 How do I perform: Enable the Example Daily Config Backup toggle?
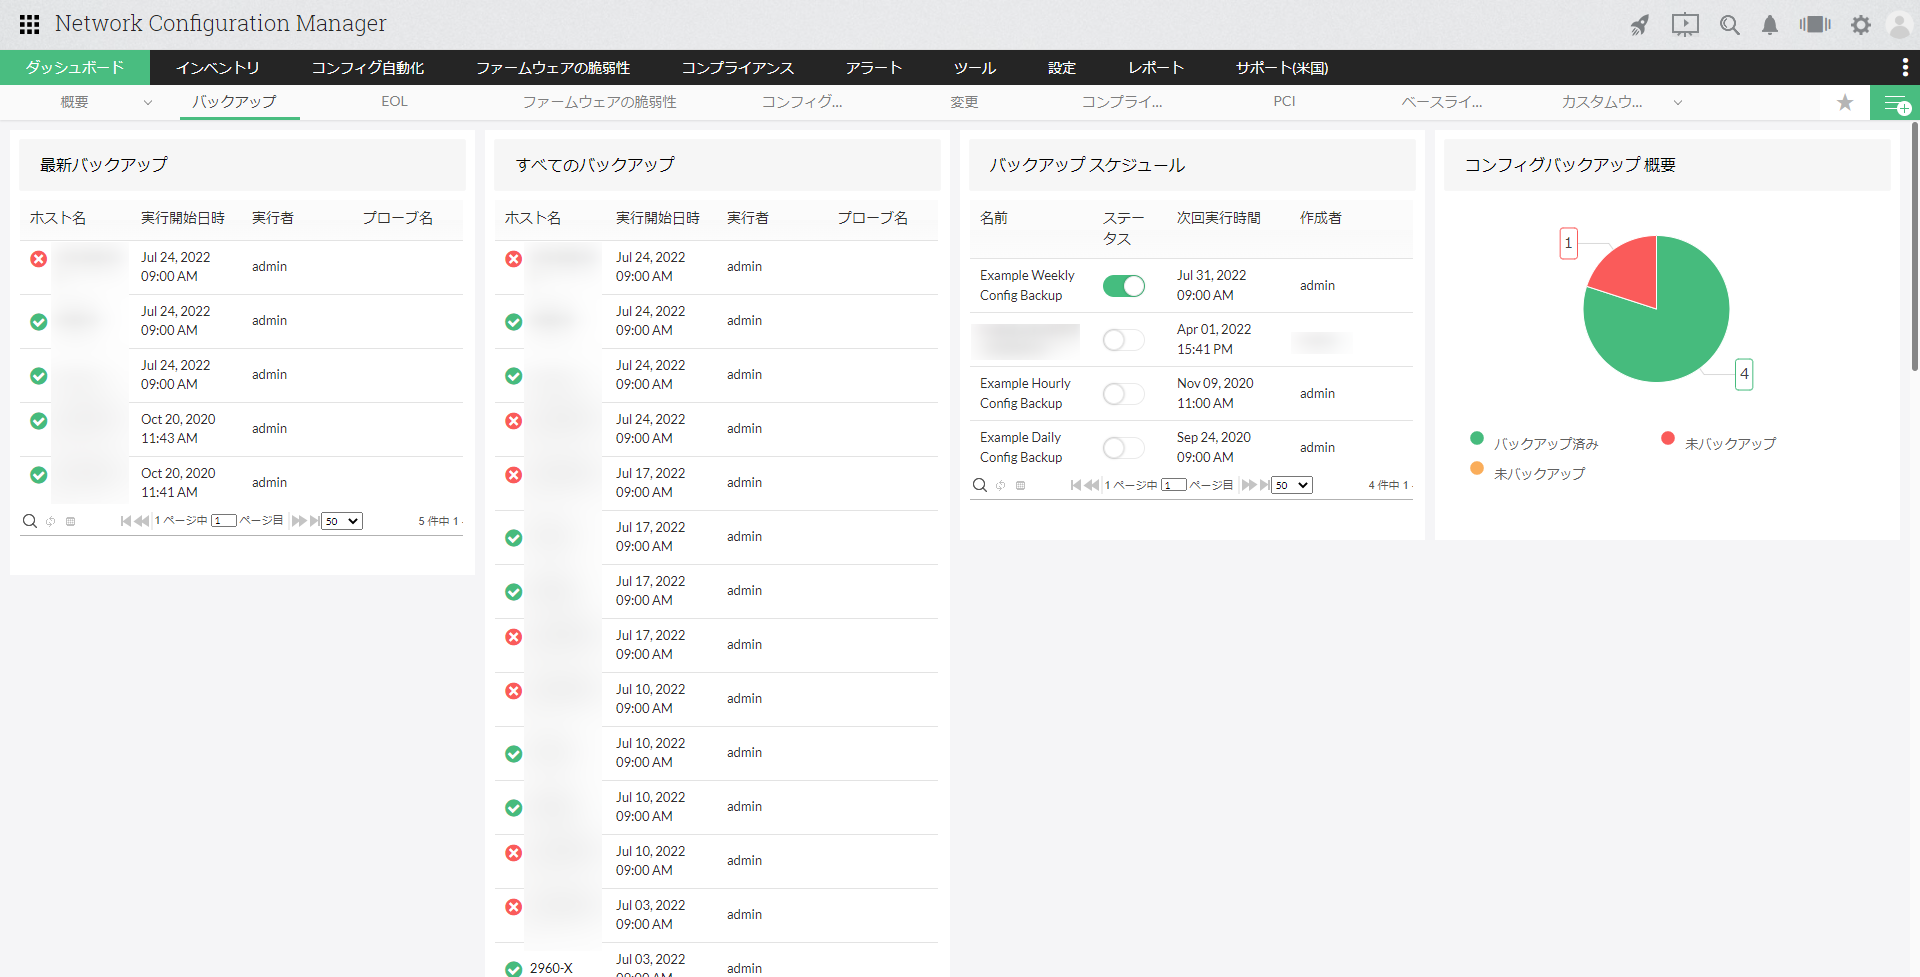tap(1124, 448)
